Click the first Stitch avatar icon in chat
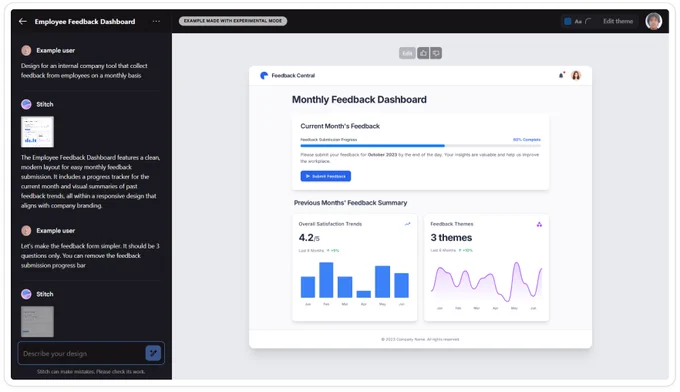Viewport: 680px width, 392px height. pyautogui.click(x=26, y=104)
